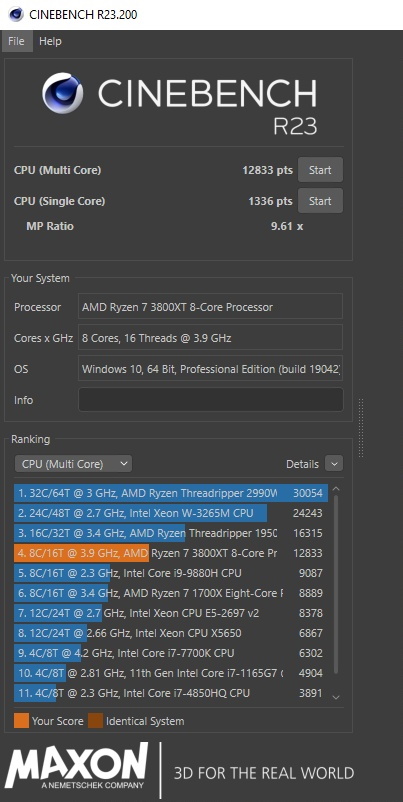Click ranking scrollbar down arrow
This screenshot has height=802, width=403.
point(336,697)
